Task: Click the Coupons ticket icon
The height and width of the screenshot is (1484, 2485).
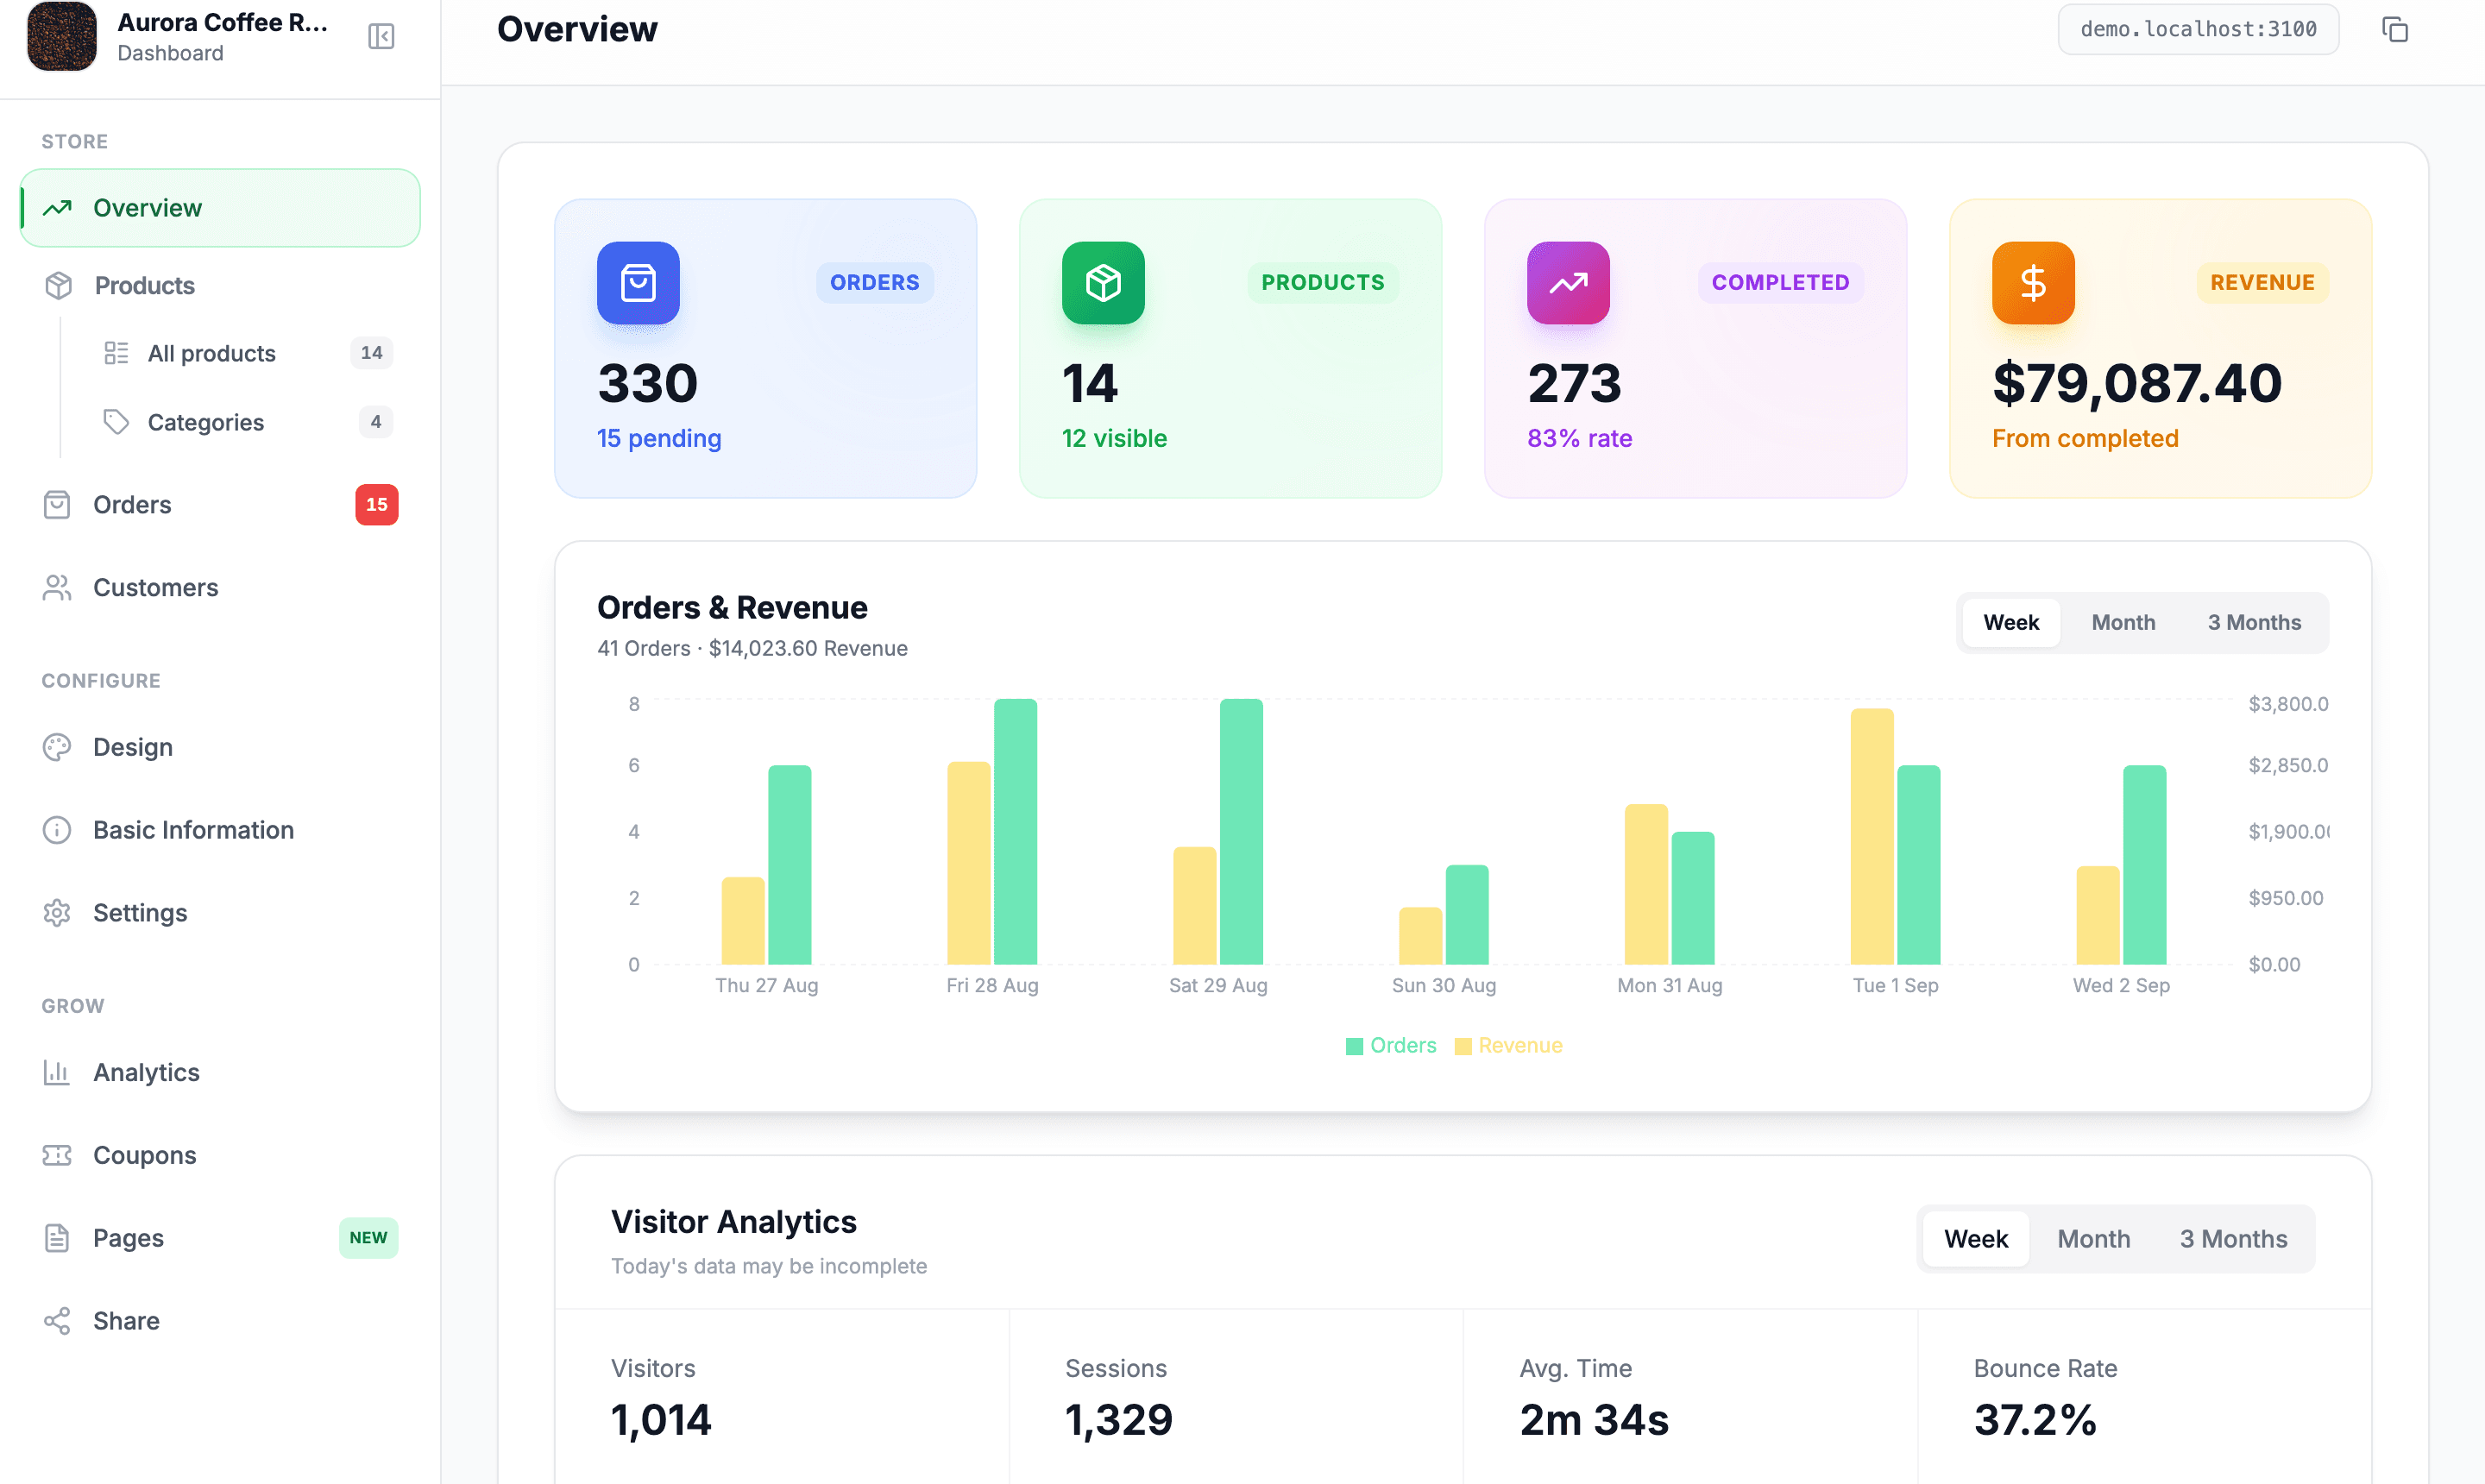Action: click(57, 1156)
